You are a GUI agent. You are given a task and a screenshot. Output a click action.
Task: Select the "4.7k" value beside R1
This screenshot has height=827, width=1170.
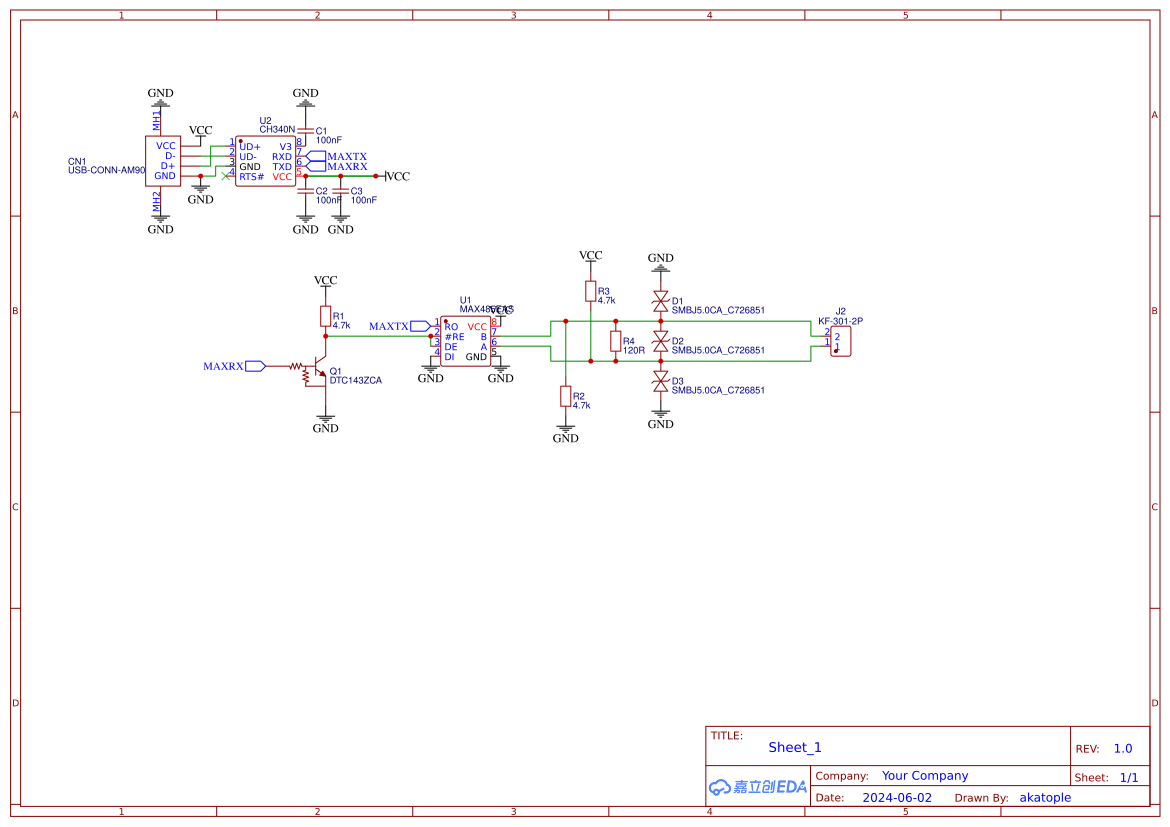click(341, 325)
